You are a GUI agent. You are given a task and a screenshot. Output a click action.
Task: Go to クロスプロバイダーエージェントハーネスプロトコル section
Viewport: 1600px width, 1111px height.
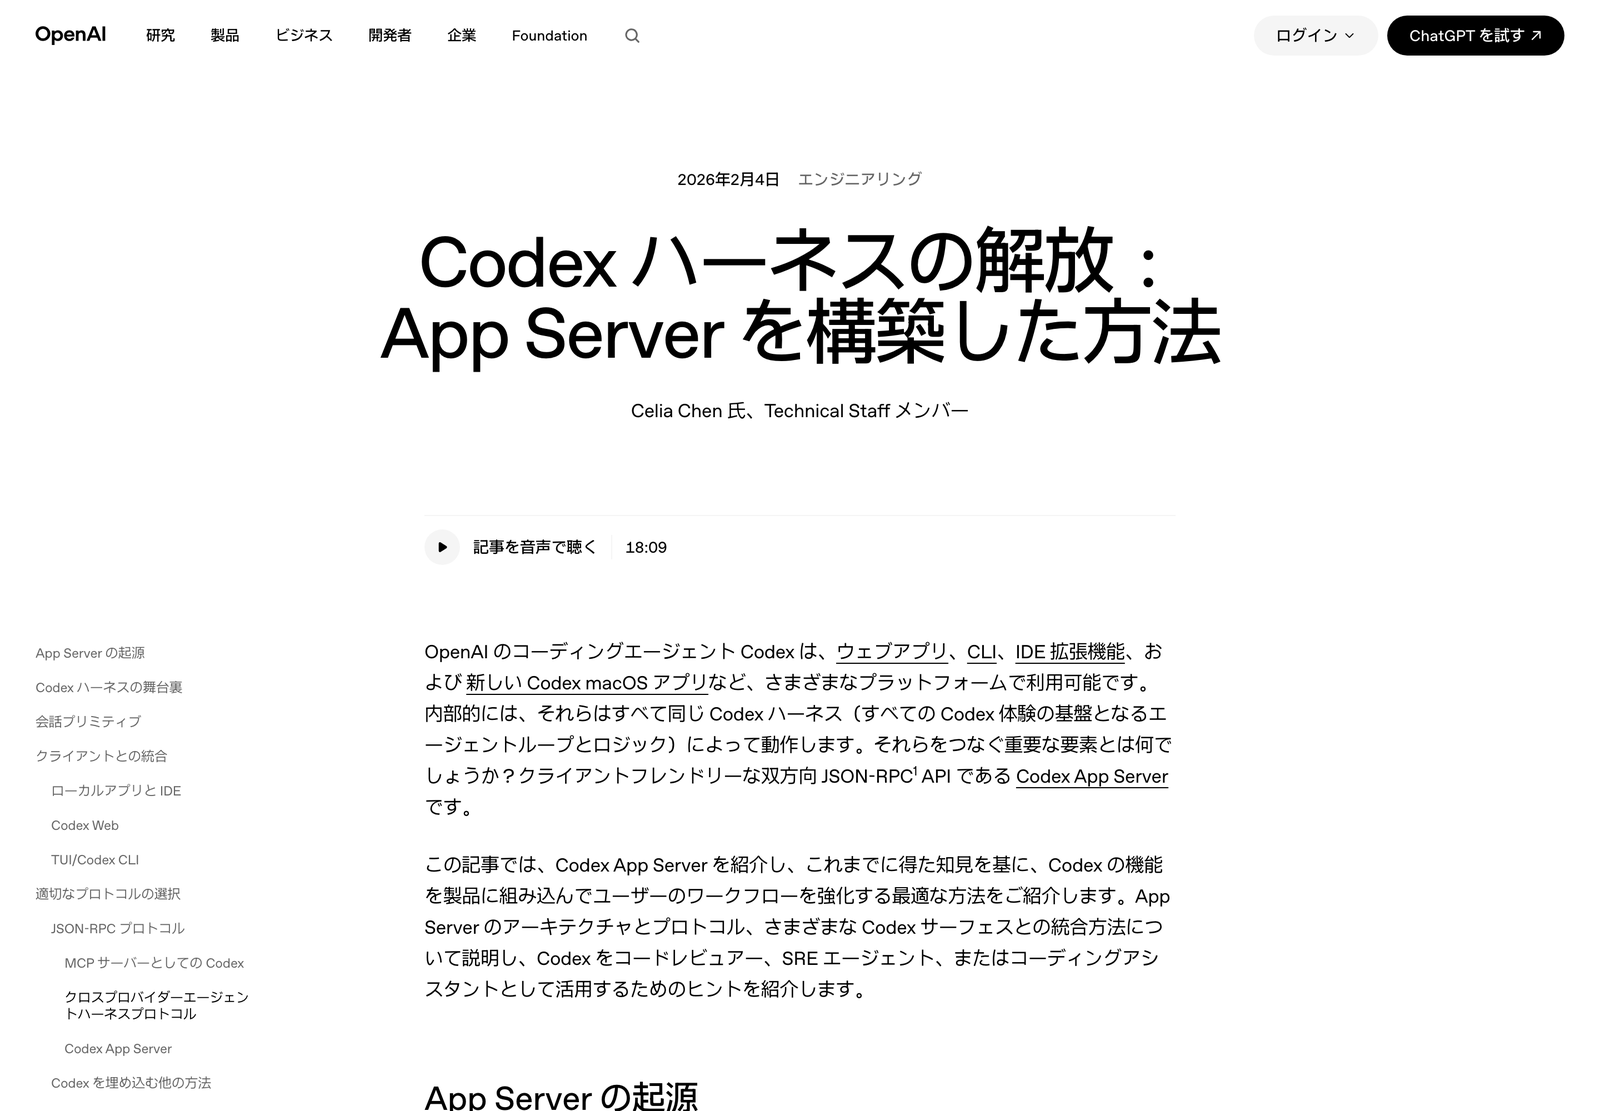pyautogui.click(x=156, y=1005)
